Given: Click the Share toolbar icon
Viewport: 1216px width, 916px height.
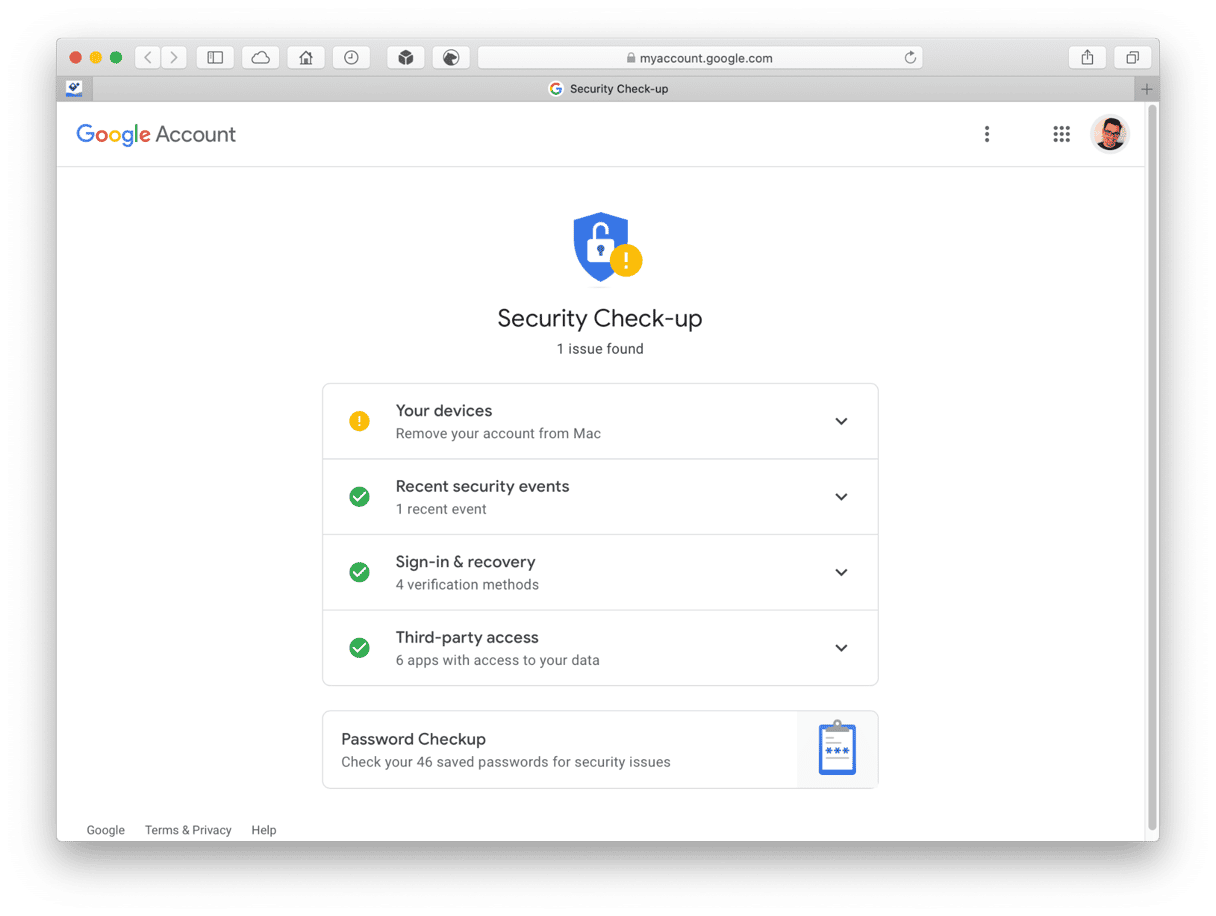Looking at the screenshot, I should pyautogui.click(x=1087, y=58).
